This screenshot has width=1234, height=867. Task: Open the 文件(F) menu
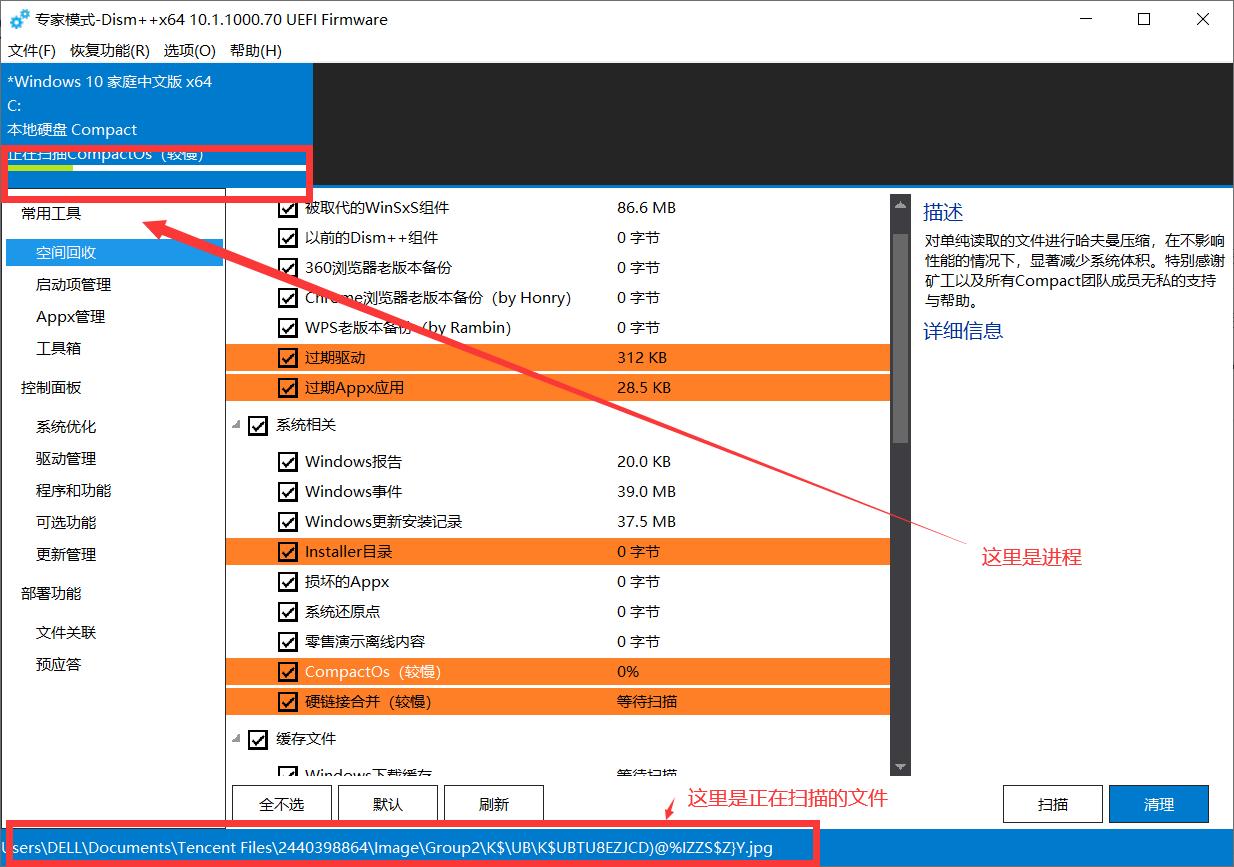point(31,50)
